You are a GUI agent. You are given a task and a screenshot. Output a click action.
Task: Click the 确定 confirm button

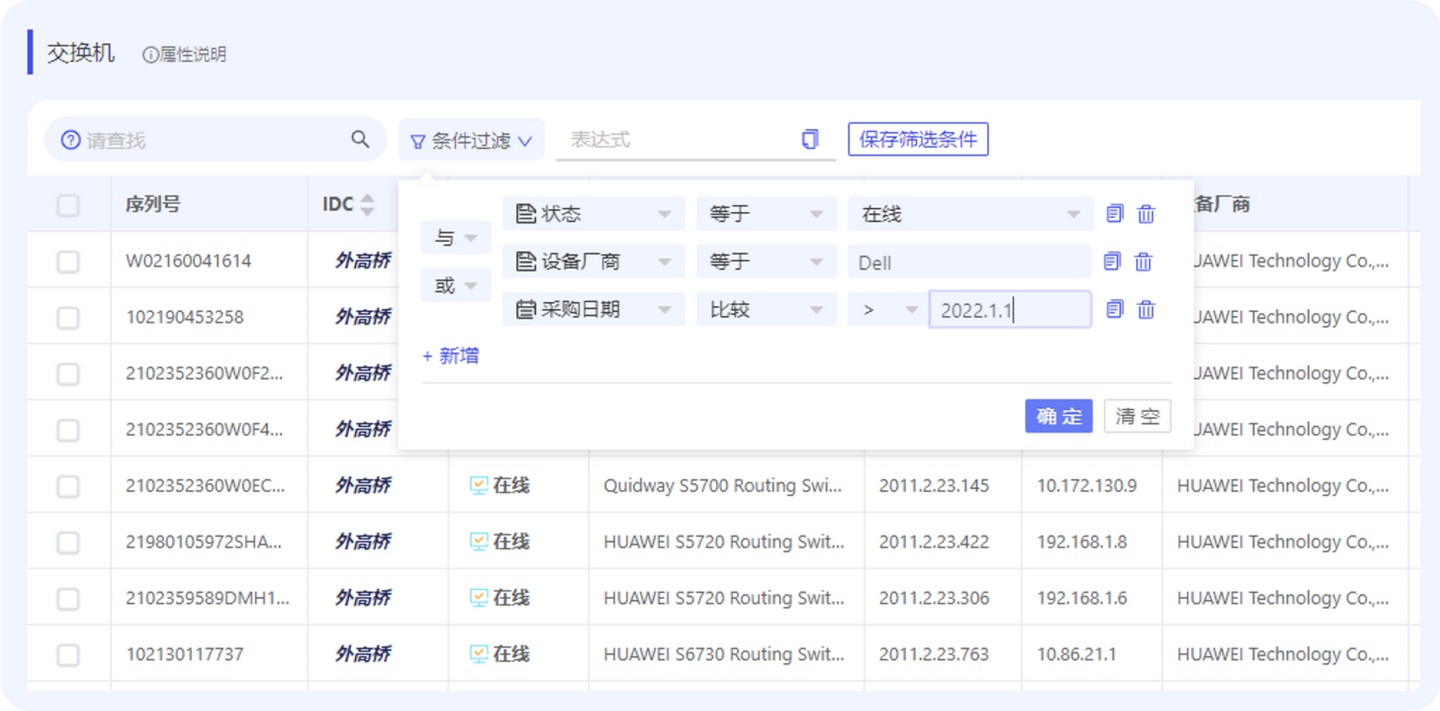[x=1058, y=416]
